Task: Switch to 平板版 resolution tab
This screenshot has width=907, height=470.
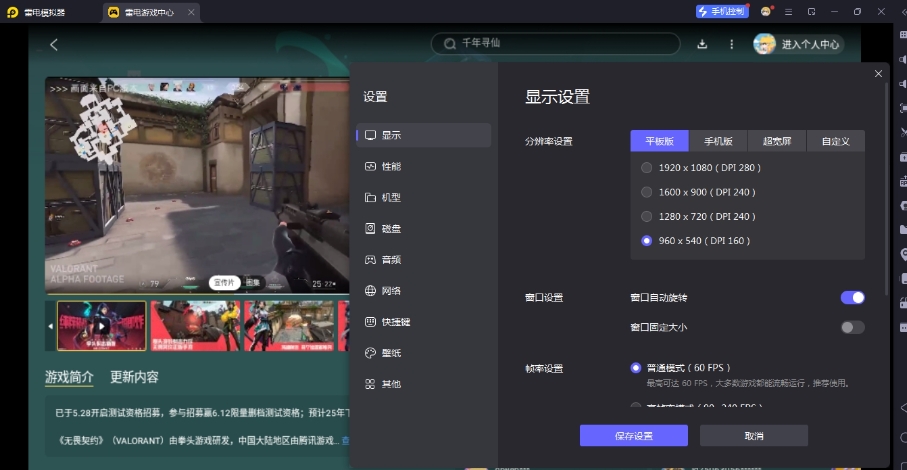Action: 659,141
